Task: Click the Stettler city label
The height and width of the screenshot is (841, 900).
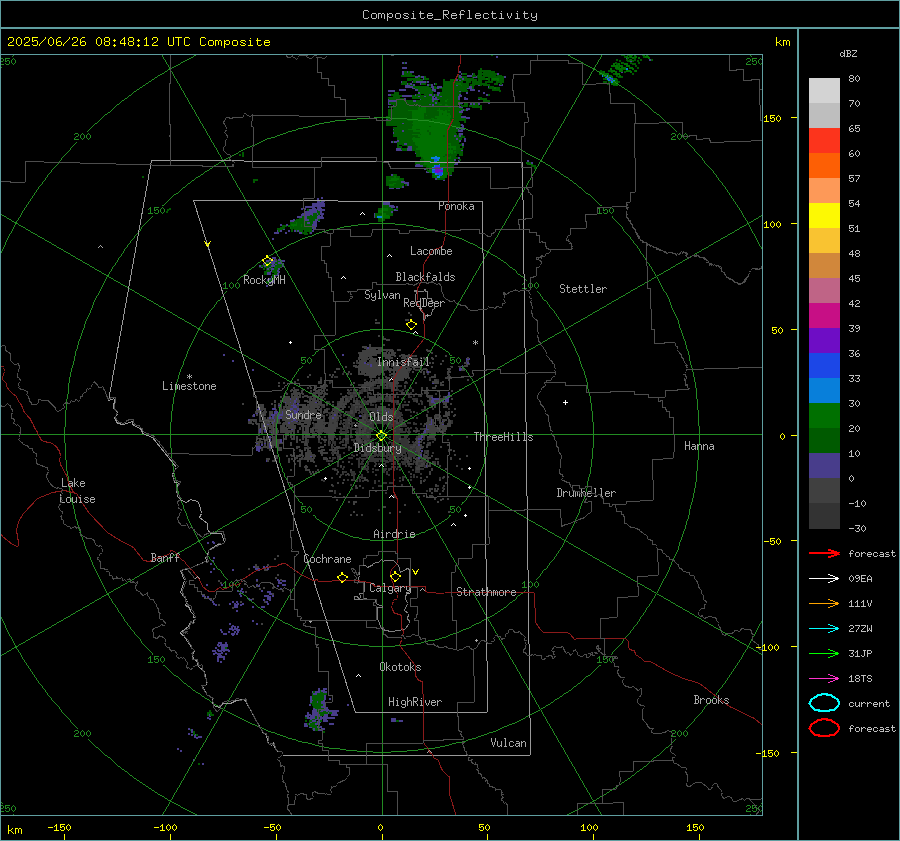Action: (583, 289)
